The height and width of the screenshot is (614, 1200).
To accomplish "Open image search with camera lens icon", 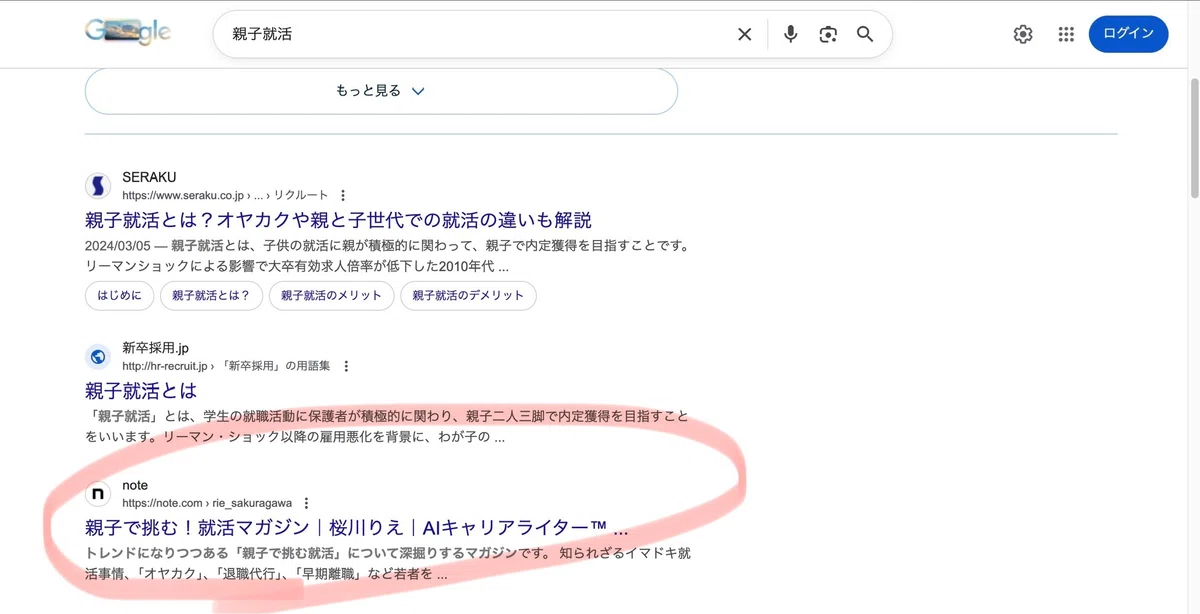I will click(x=828, y=34).
